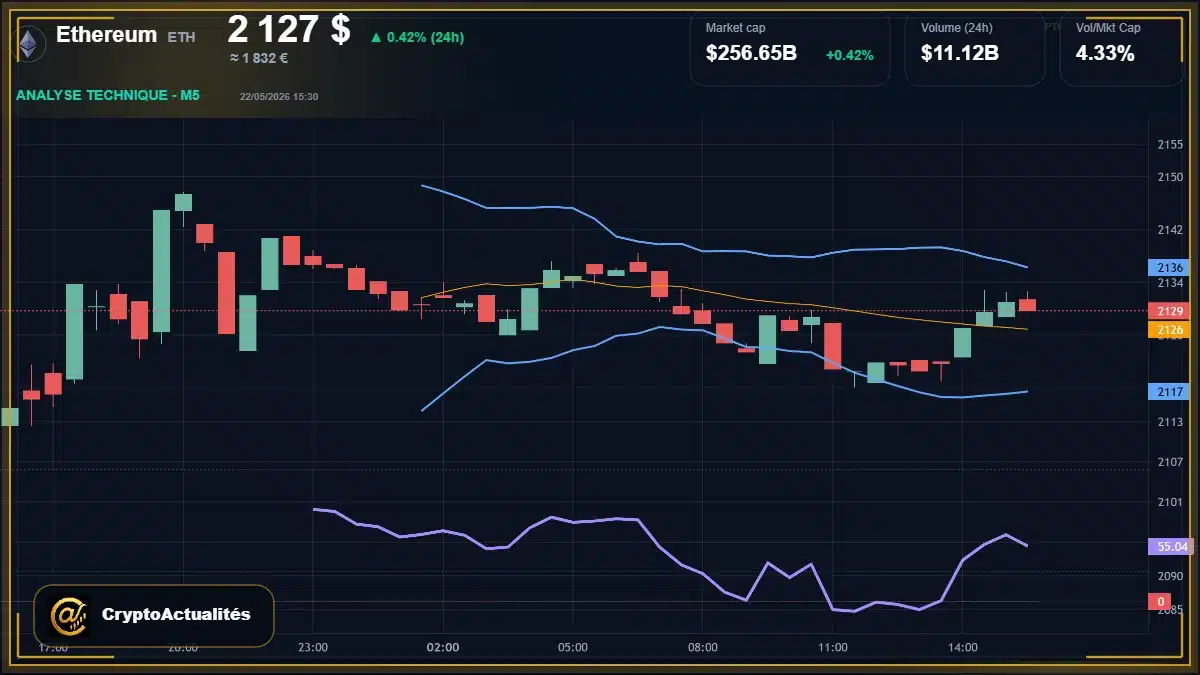
Task: Click the ANALYSE TECHNIQUE - M5 label
Action: point(108,96)
